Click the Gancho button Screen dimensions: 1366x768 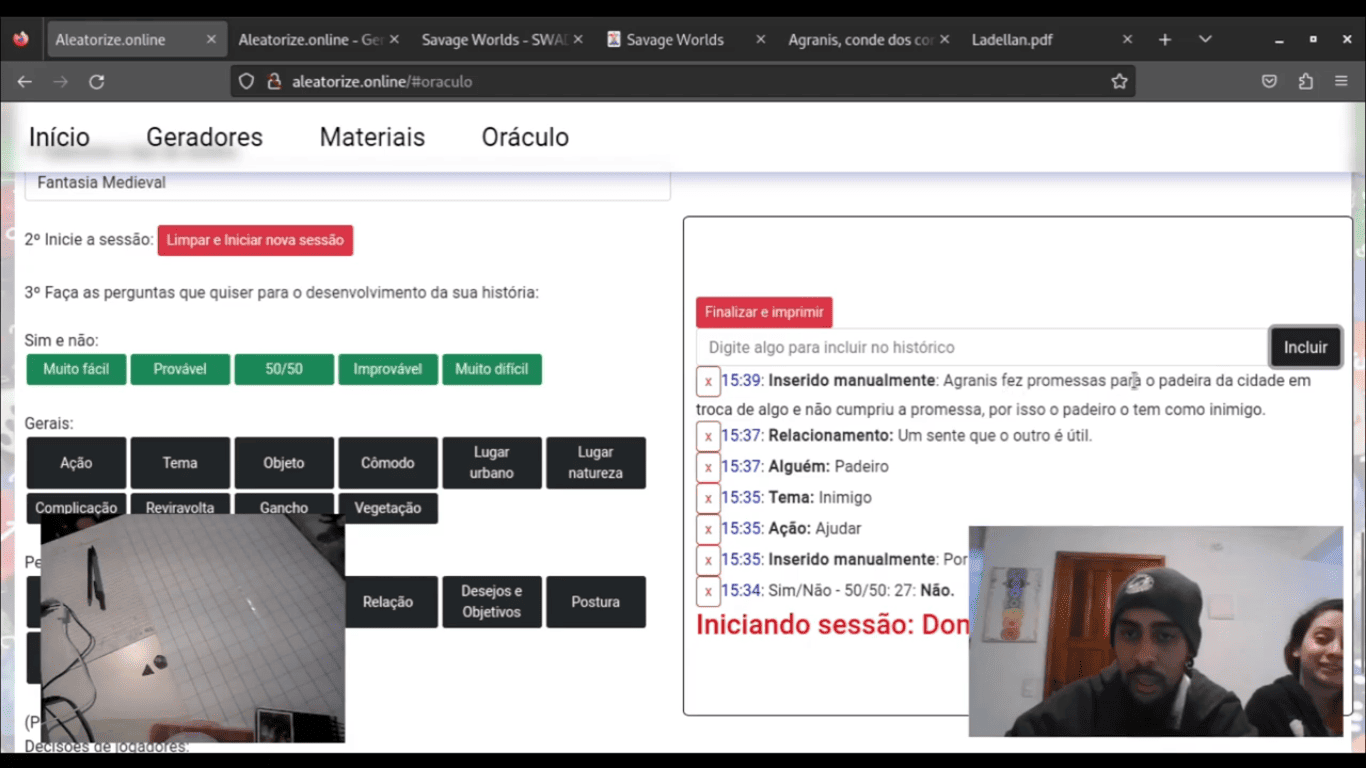284,508
